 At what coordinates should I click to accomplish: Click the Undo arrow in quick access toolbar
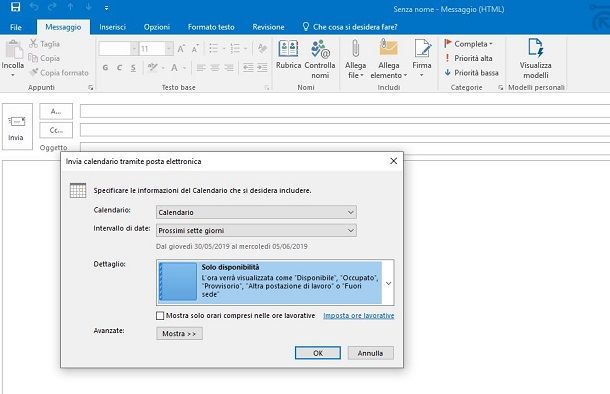(x=34, y=7)
